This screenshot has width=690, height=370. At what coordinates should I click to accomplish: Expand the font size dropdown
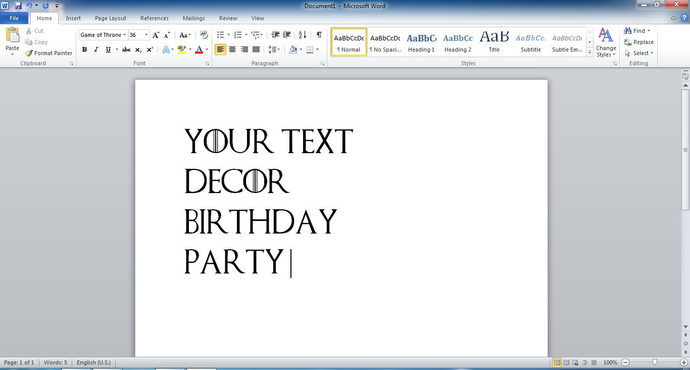(146, 35)
